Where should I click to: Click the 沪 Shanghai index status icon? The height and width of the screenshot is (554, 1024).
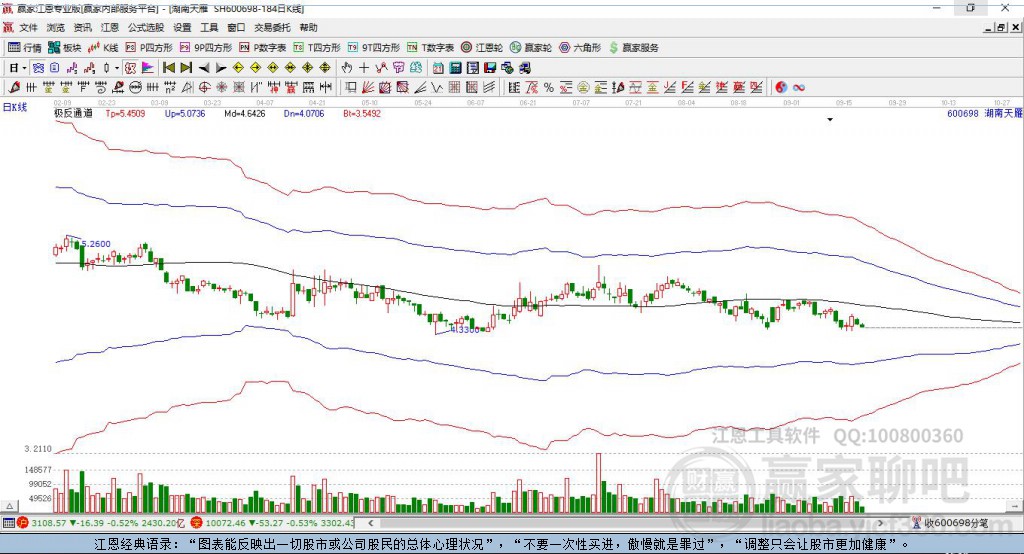click(x=23, y=523)
